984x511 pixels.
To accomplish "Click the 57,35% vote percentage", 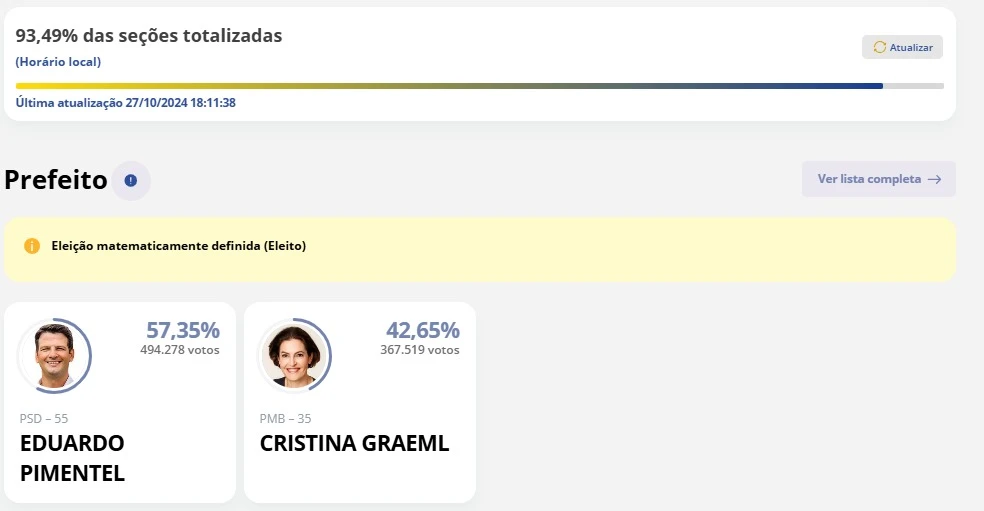I will pyautogui.click(x=183, y=331).
